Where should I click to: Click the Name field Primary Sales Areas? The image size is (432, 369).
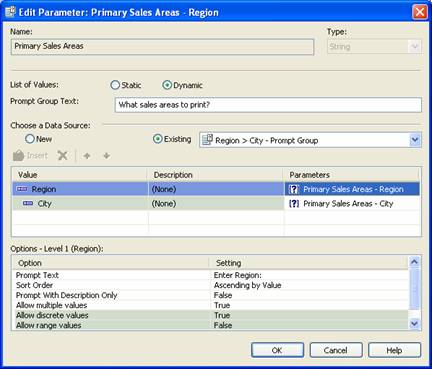click(162, 46)
